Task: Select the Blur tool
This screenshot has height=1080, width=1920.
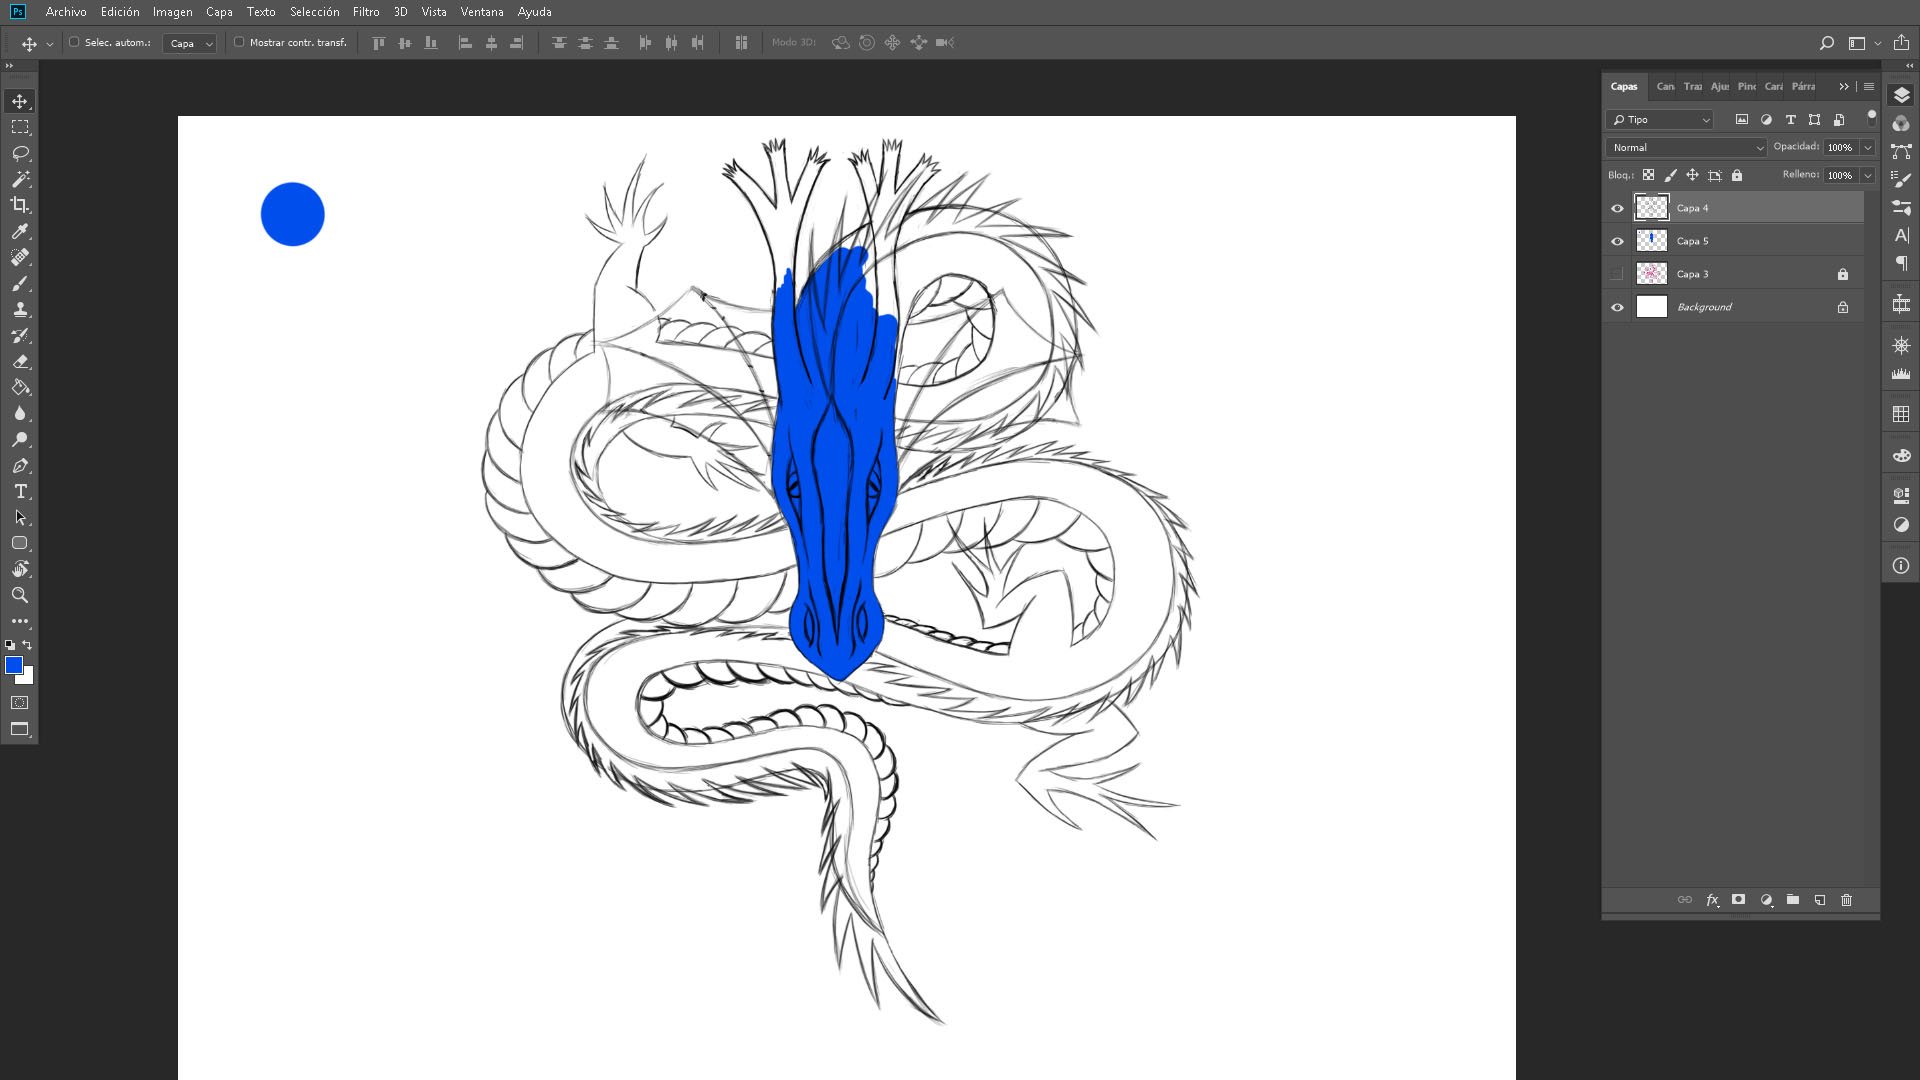Action: 20,413
